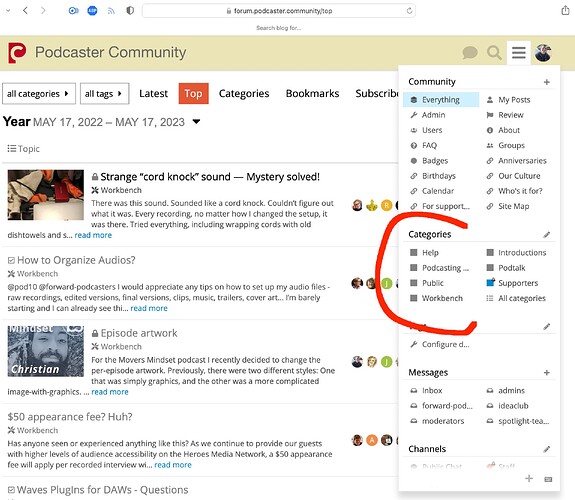
Task: Open the search magnifier icon
Action: pyautogui.click(x=494, y=53)
